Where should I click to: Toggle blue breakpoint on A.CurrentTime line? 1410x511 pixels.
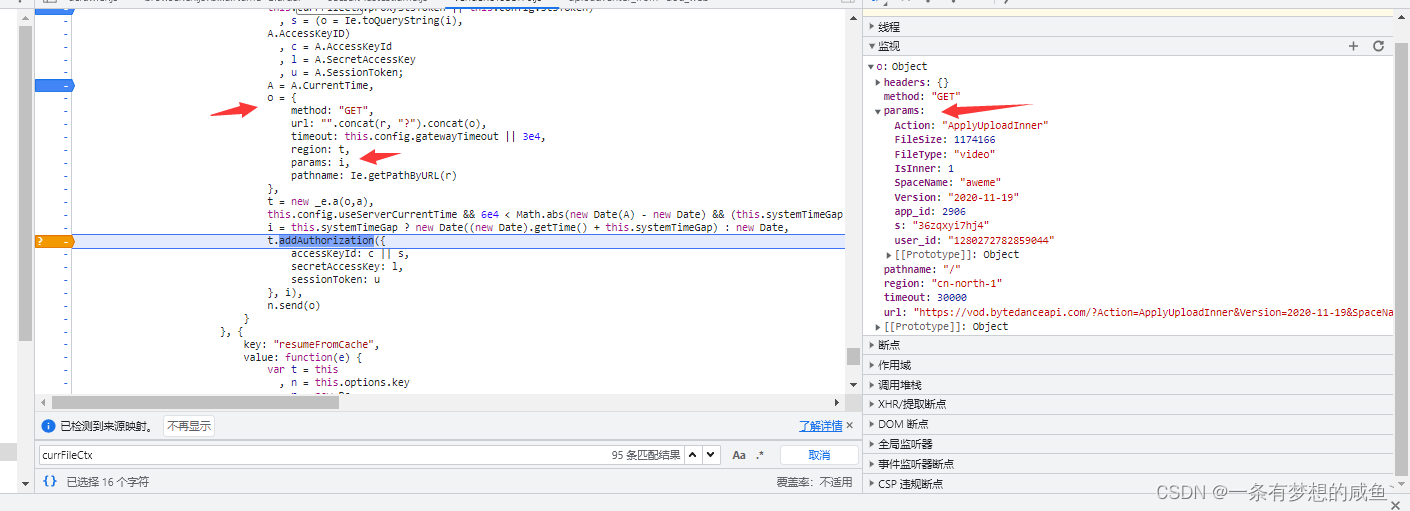click(x=54, y=85)
